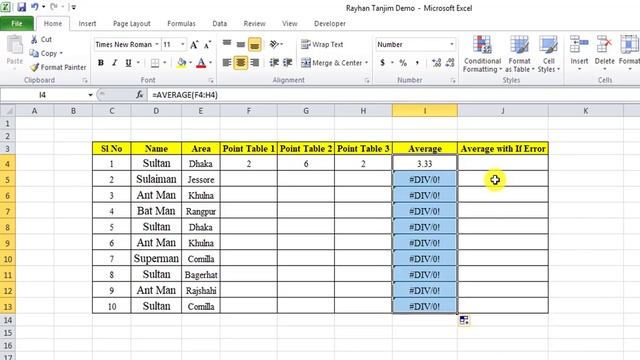Screen dimensions: 640x360
Task: Click the Cut scissors button
Action: (41, 40)
